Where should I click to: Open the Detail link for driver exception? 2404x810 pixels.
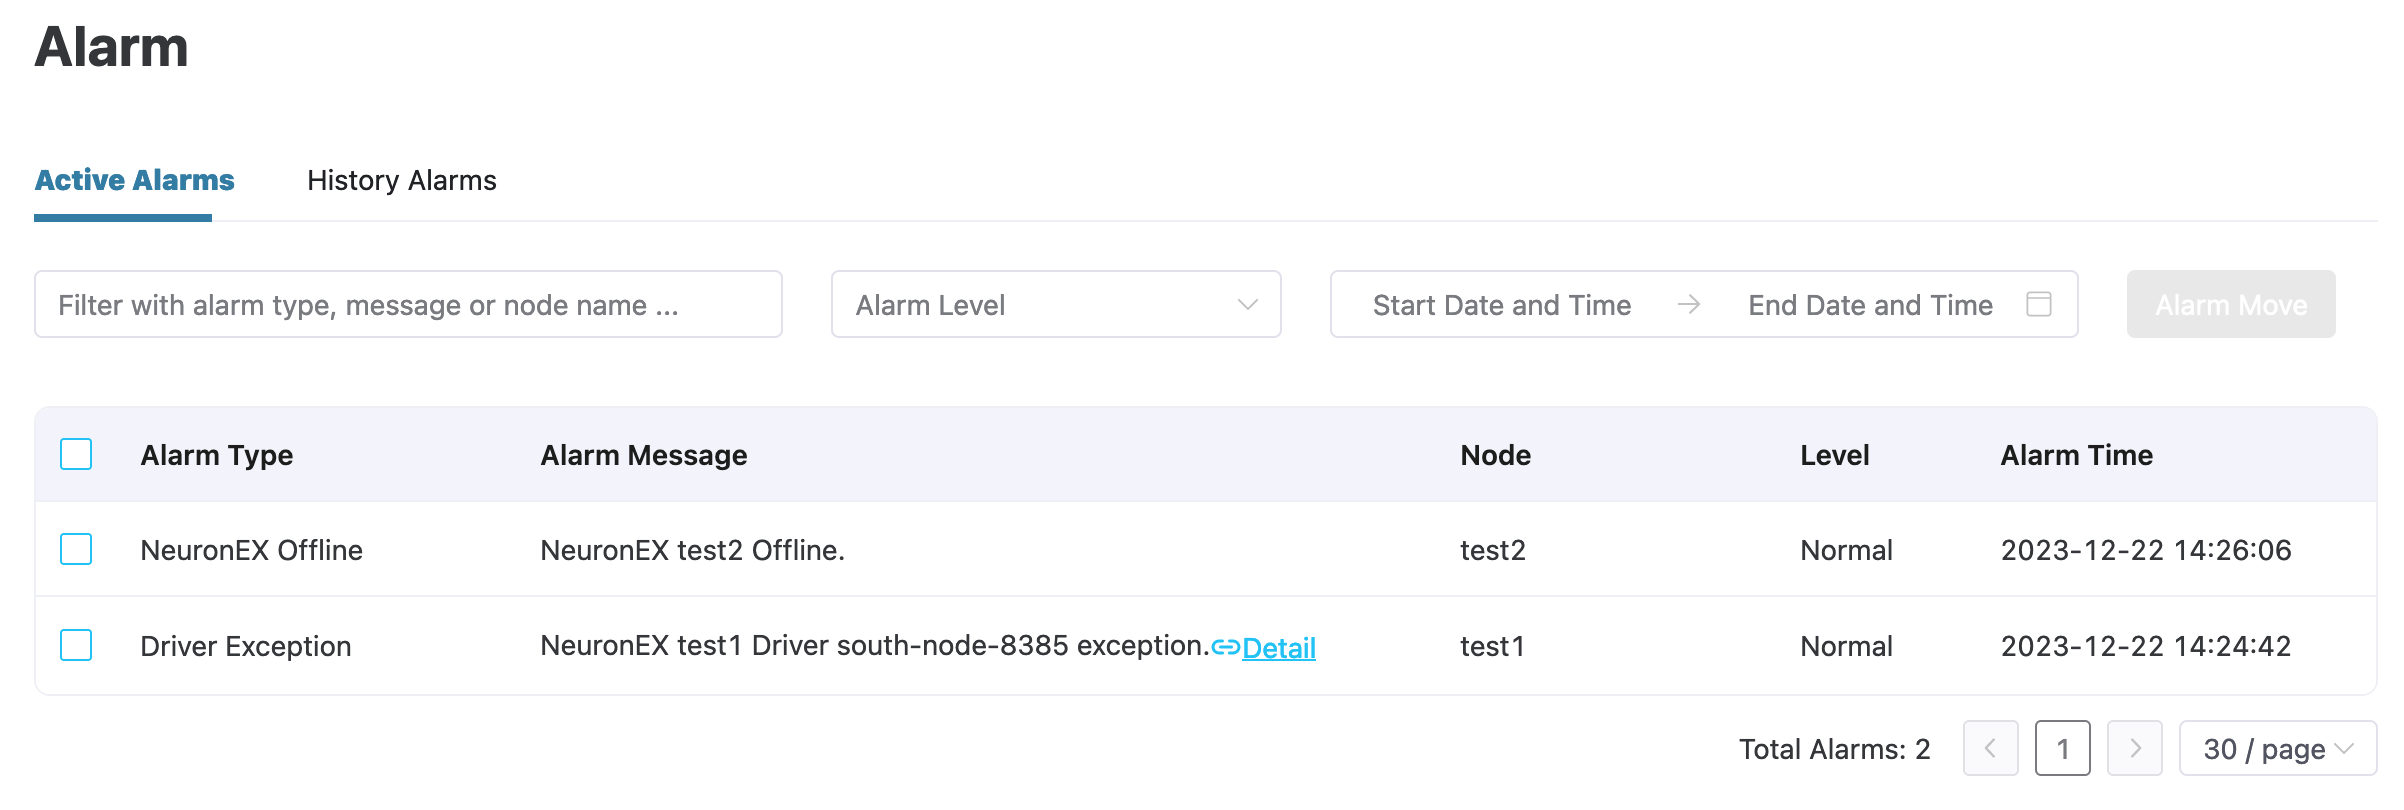click(x=1278, y=648)
